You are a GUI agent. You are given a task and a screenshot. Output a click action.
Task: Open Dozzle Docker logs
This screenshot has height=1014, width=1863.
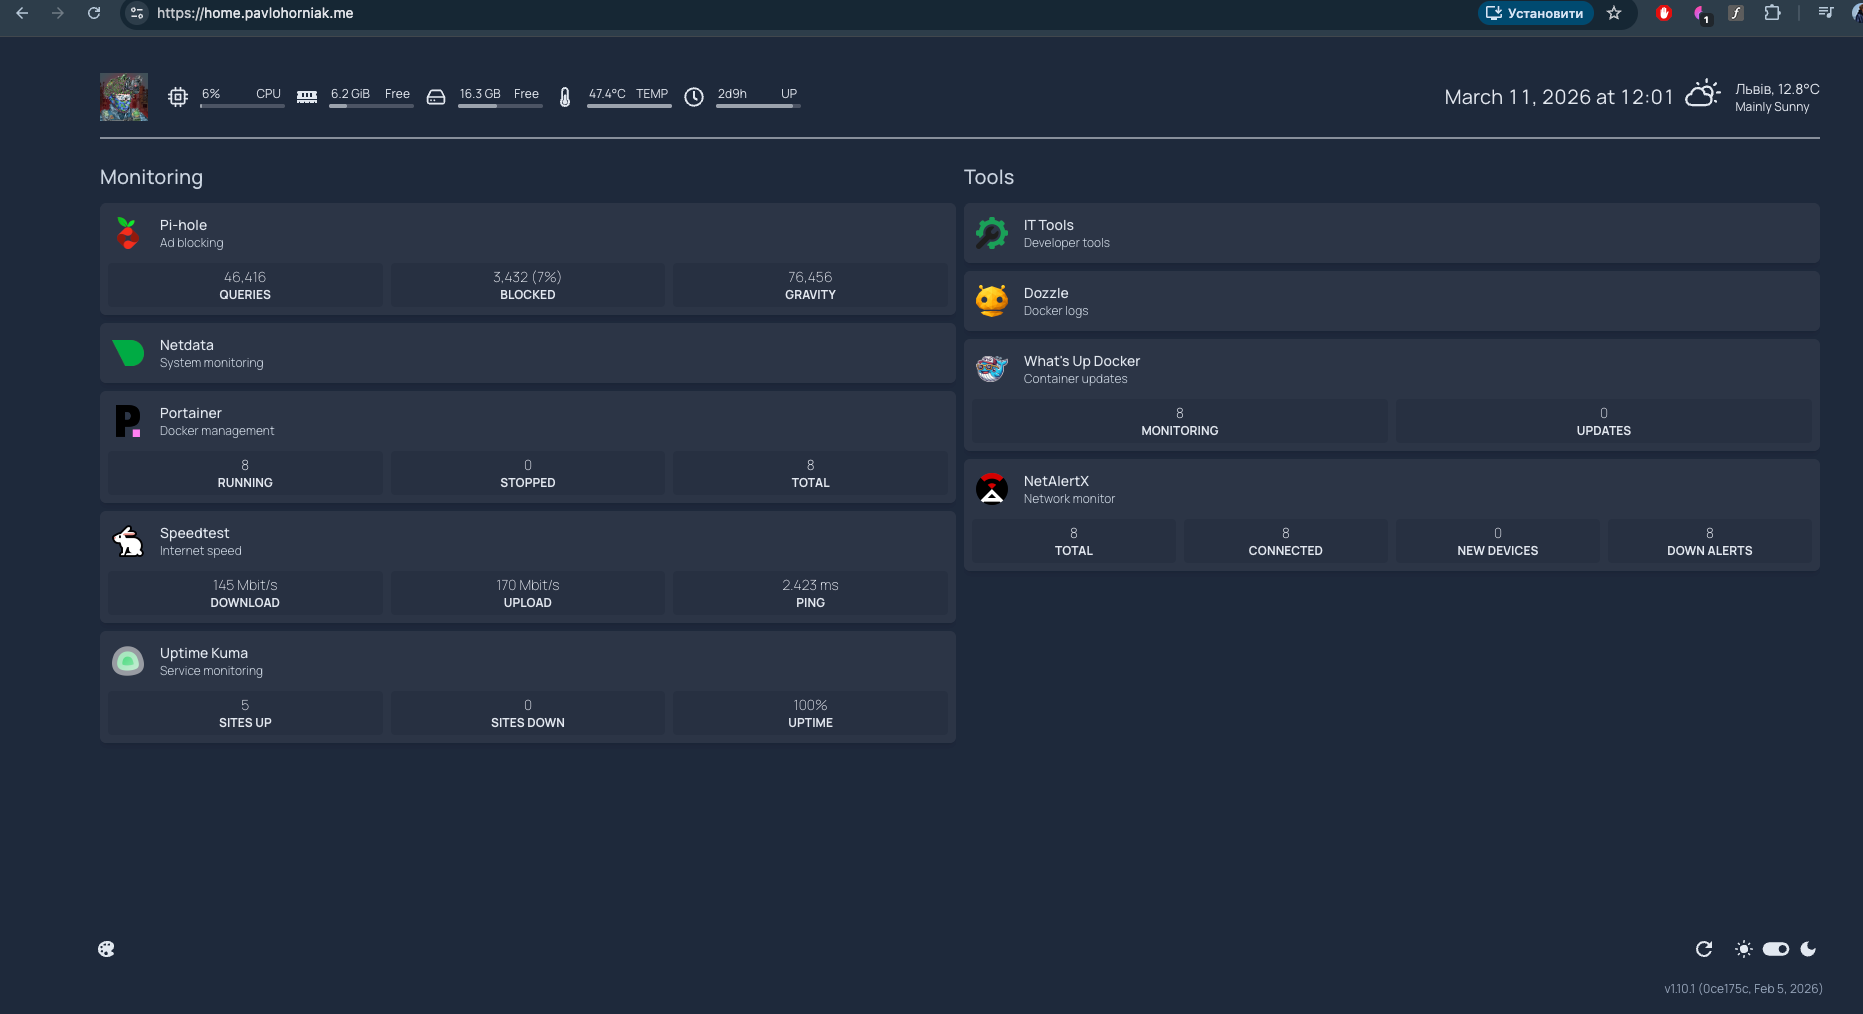(1044, 300)
